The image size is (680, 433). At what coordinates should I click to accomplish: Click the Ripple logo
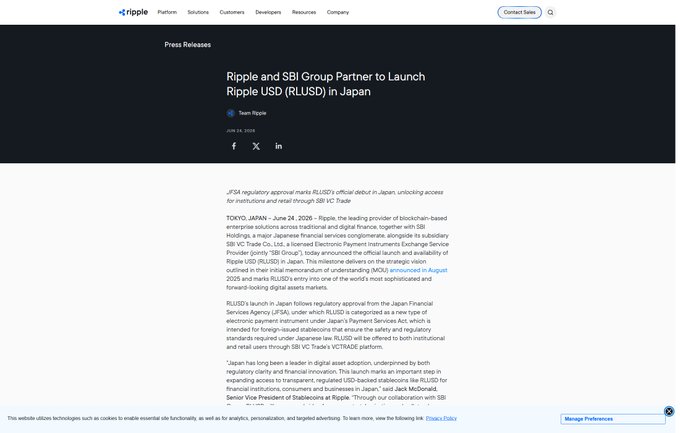(133, 12)
